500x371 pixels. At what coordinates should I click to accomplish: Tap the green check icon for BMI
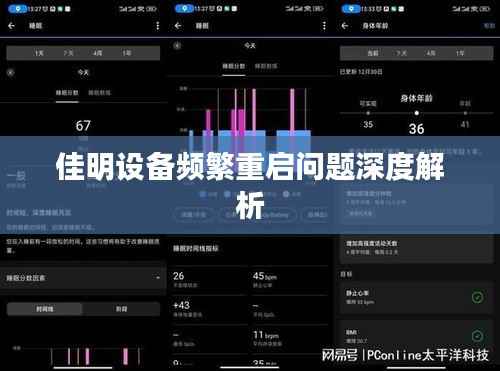(x=478, y=336)
